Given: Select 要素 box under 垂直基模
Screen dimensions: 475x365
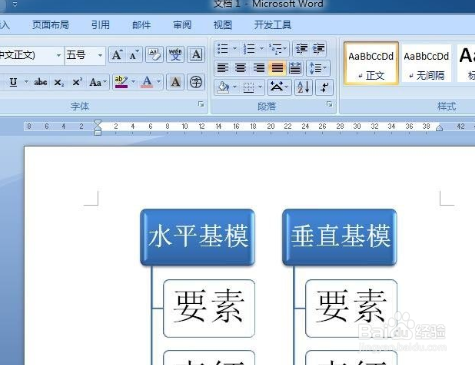Looking at the screenshot, I should (x=351, y=308).
